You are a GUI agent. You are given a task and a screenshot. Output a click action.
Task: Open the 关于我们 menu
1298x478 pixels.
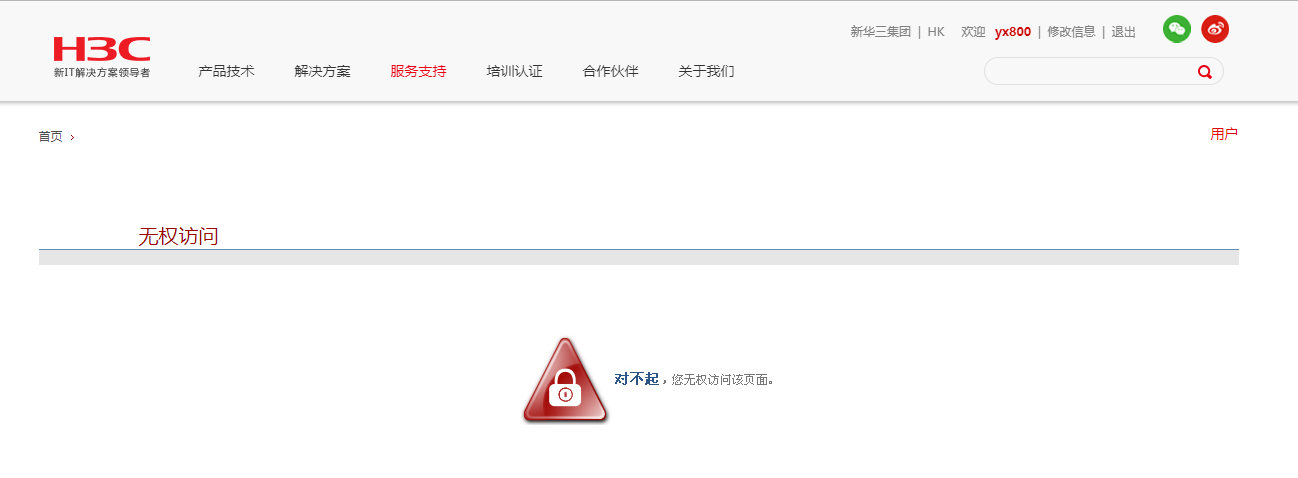706,71
